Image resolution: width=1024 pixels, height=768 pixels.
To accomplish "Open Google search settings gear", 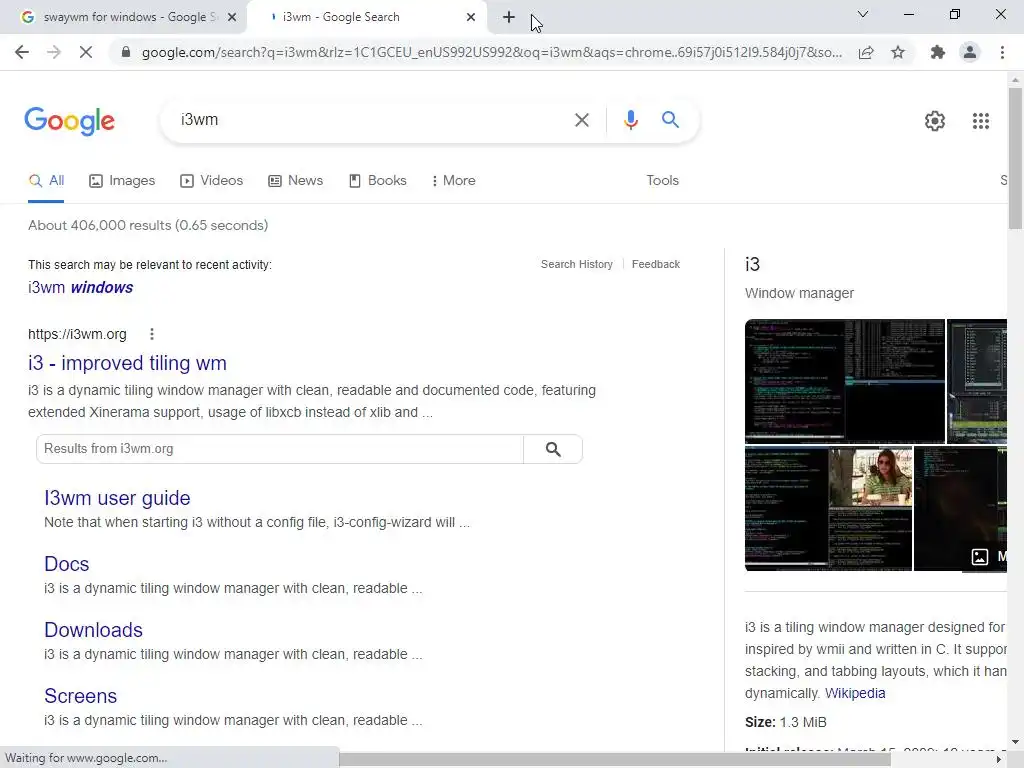I will coord(935,121).
